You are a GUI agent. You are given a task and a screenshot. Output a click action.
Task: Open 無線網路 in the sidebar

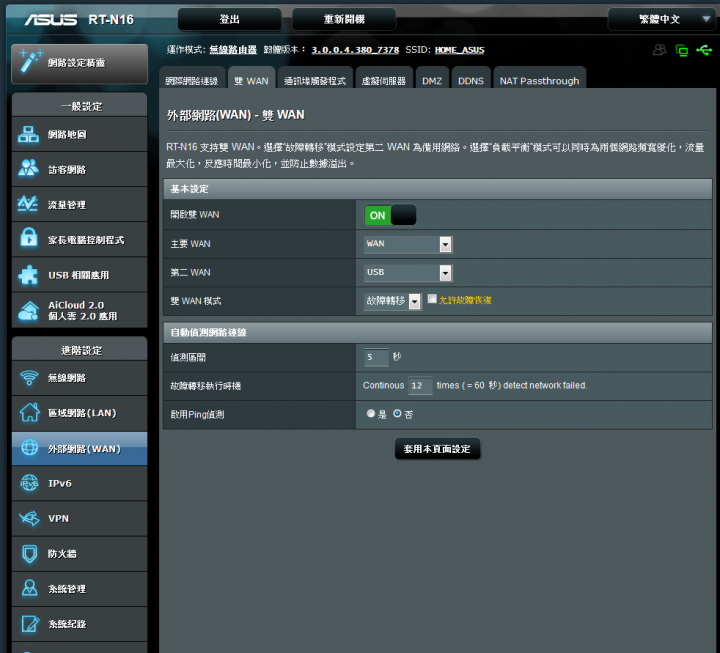[79, 378]
